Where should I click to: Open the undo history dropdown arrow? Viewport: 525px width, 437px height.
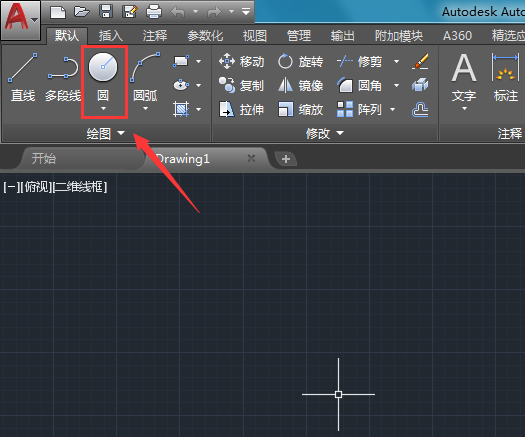(196, 12)
